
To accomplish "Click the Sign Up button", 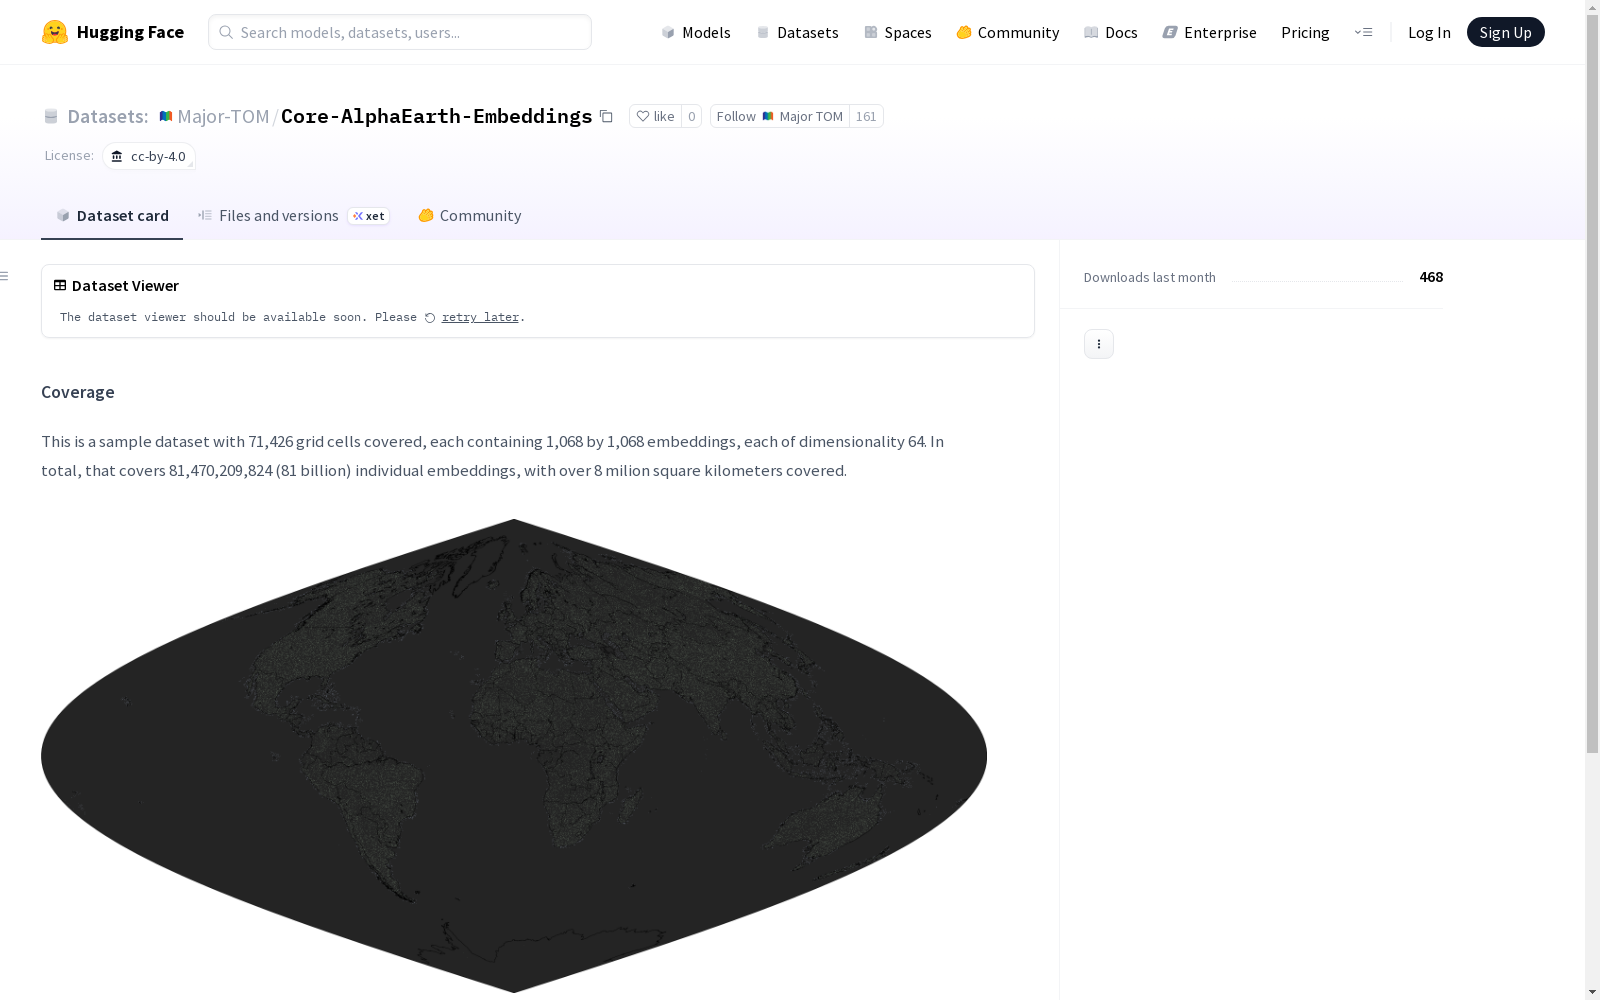I will 1506,32.
